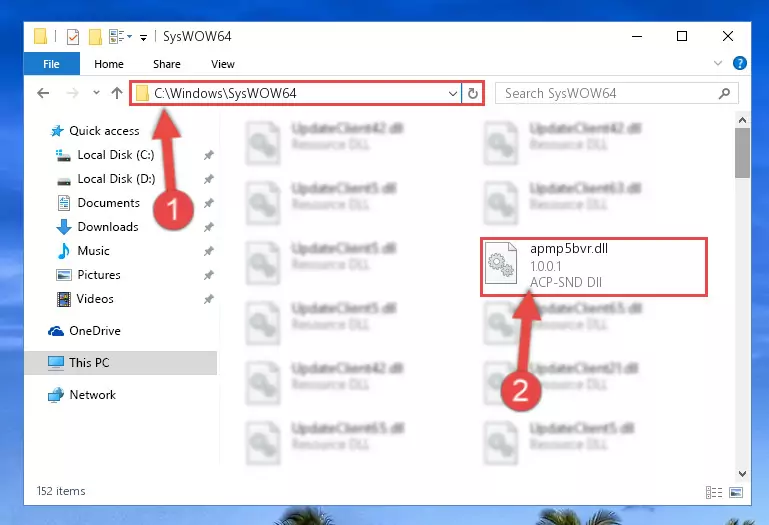The height and width of the screenshot is (525, 769).
Task: Click the New folder icon in quick access toolbar
Action: [x=95, y=36]
